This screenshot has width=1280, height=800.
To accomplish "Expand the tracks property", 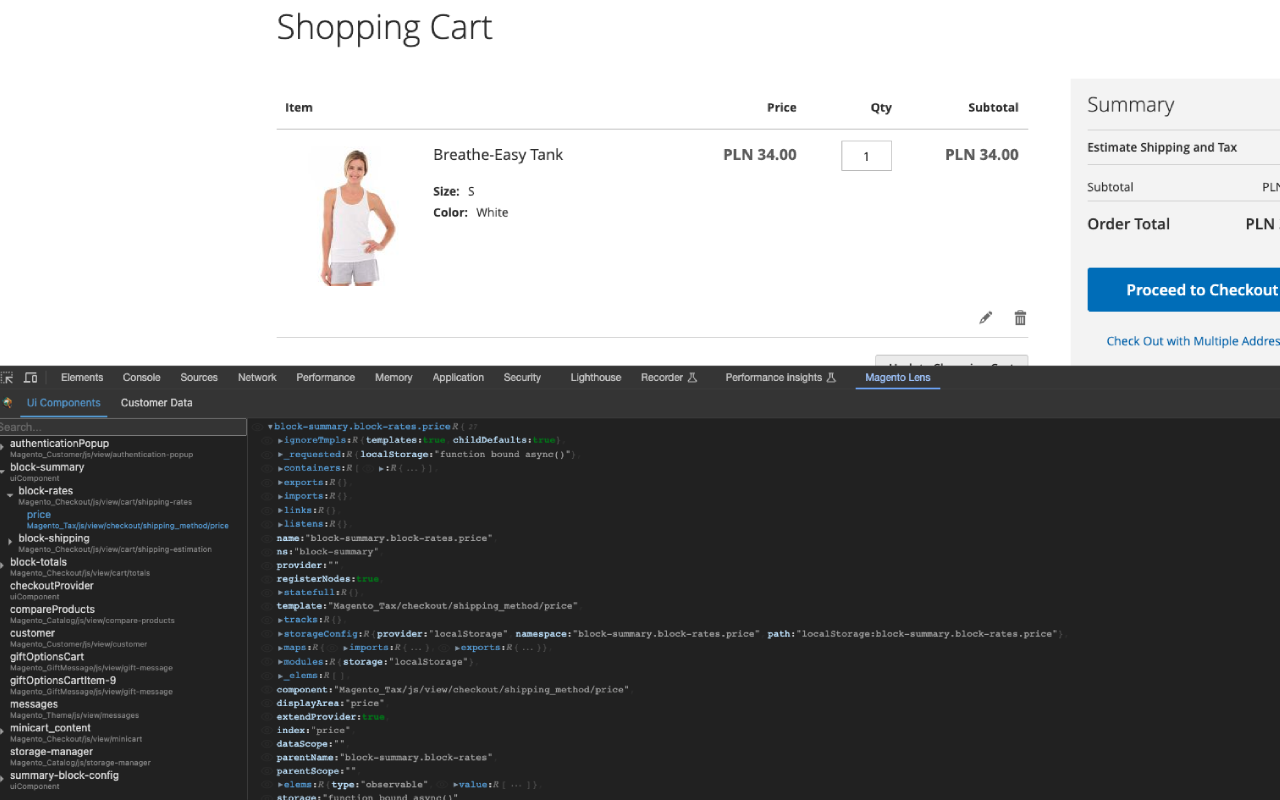I will (x=280, y=620).
